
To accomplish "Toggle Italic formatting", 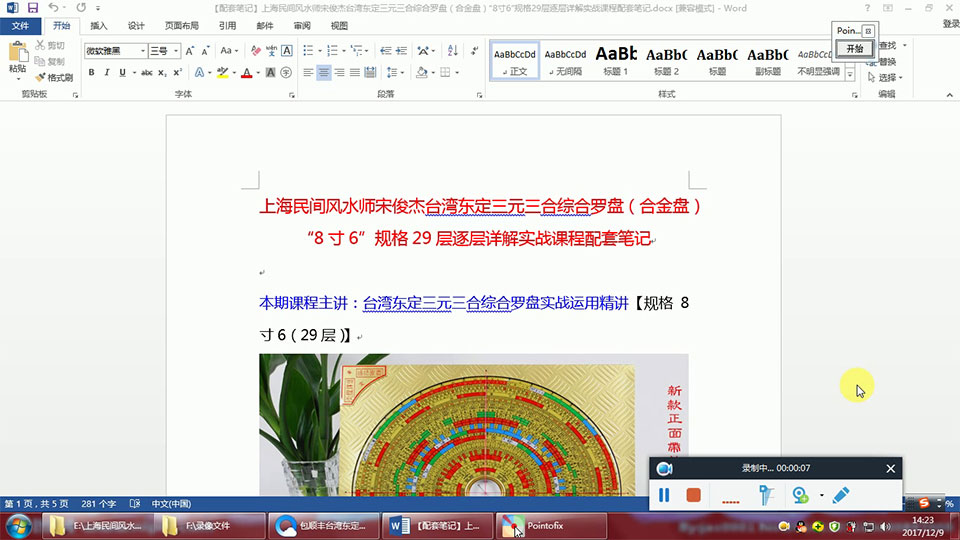I will [107, 73].
